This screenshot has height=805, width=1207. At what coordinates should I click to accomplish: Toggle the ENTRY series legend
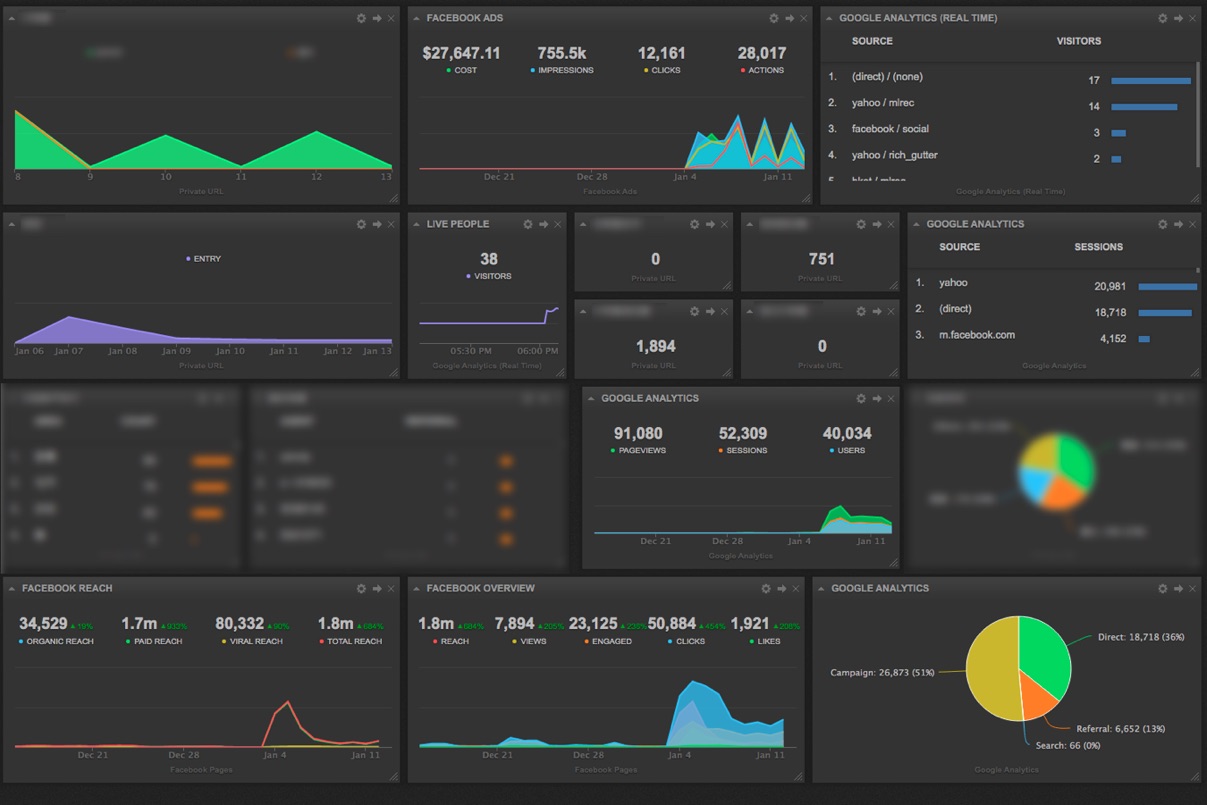[x=203, y=259]
